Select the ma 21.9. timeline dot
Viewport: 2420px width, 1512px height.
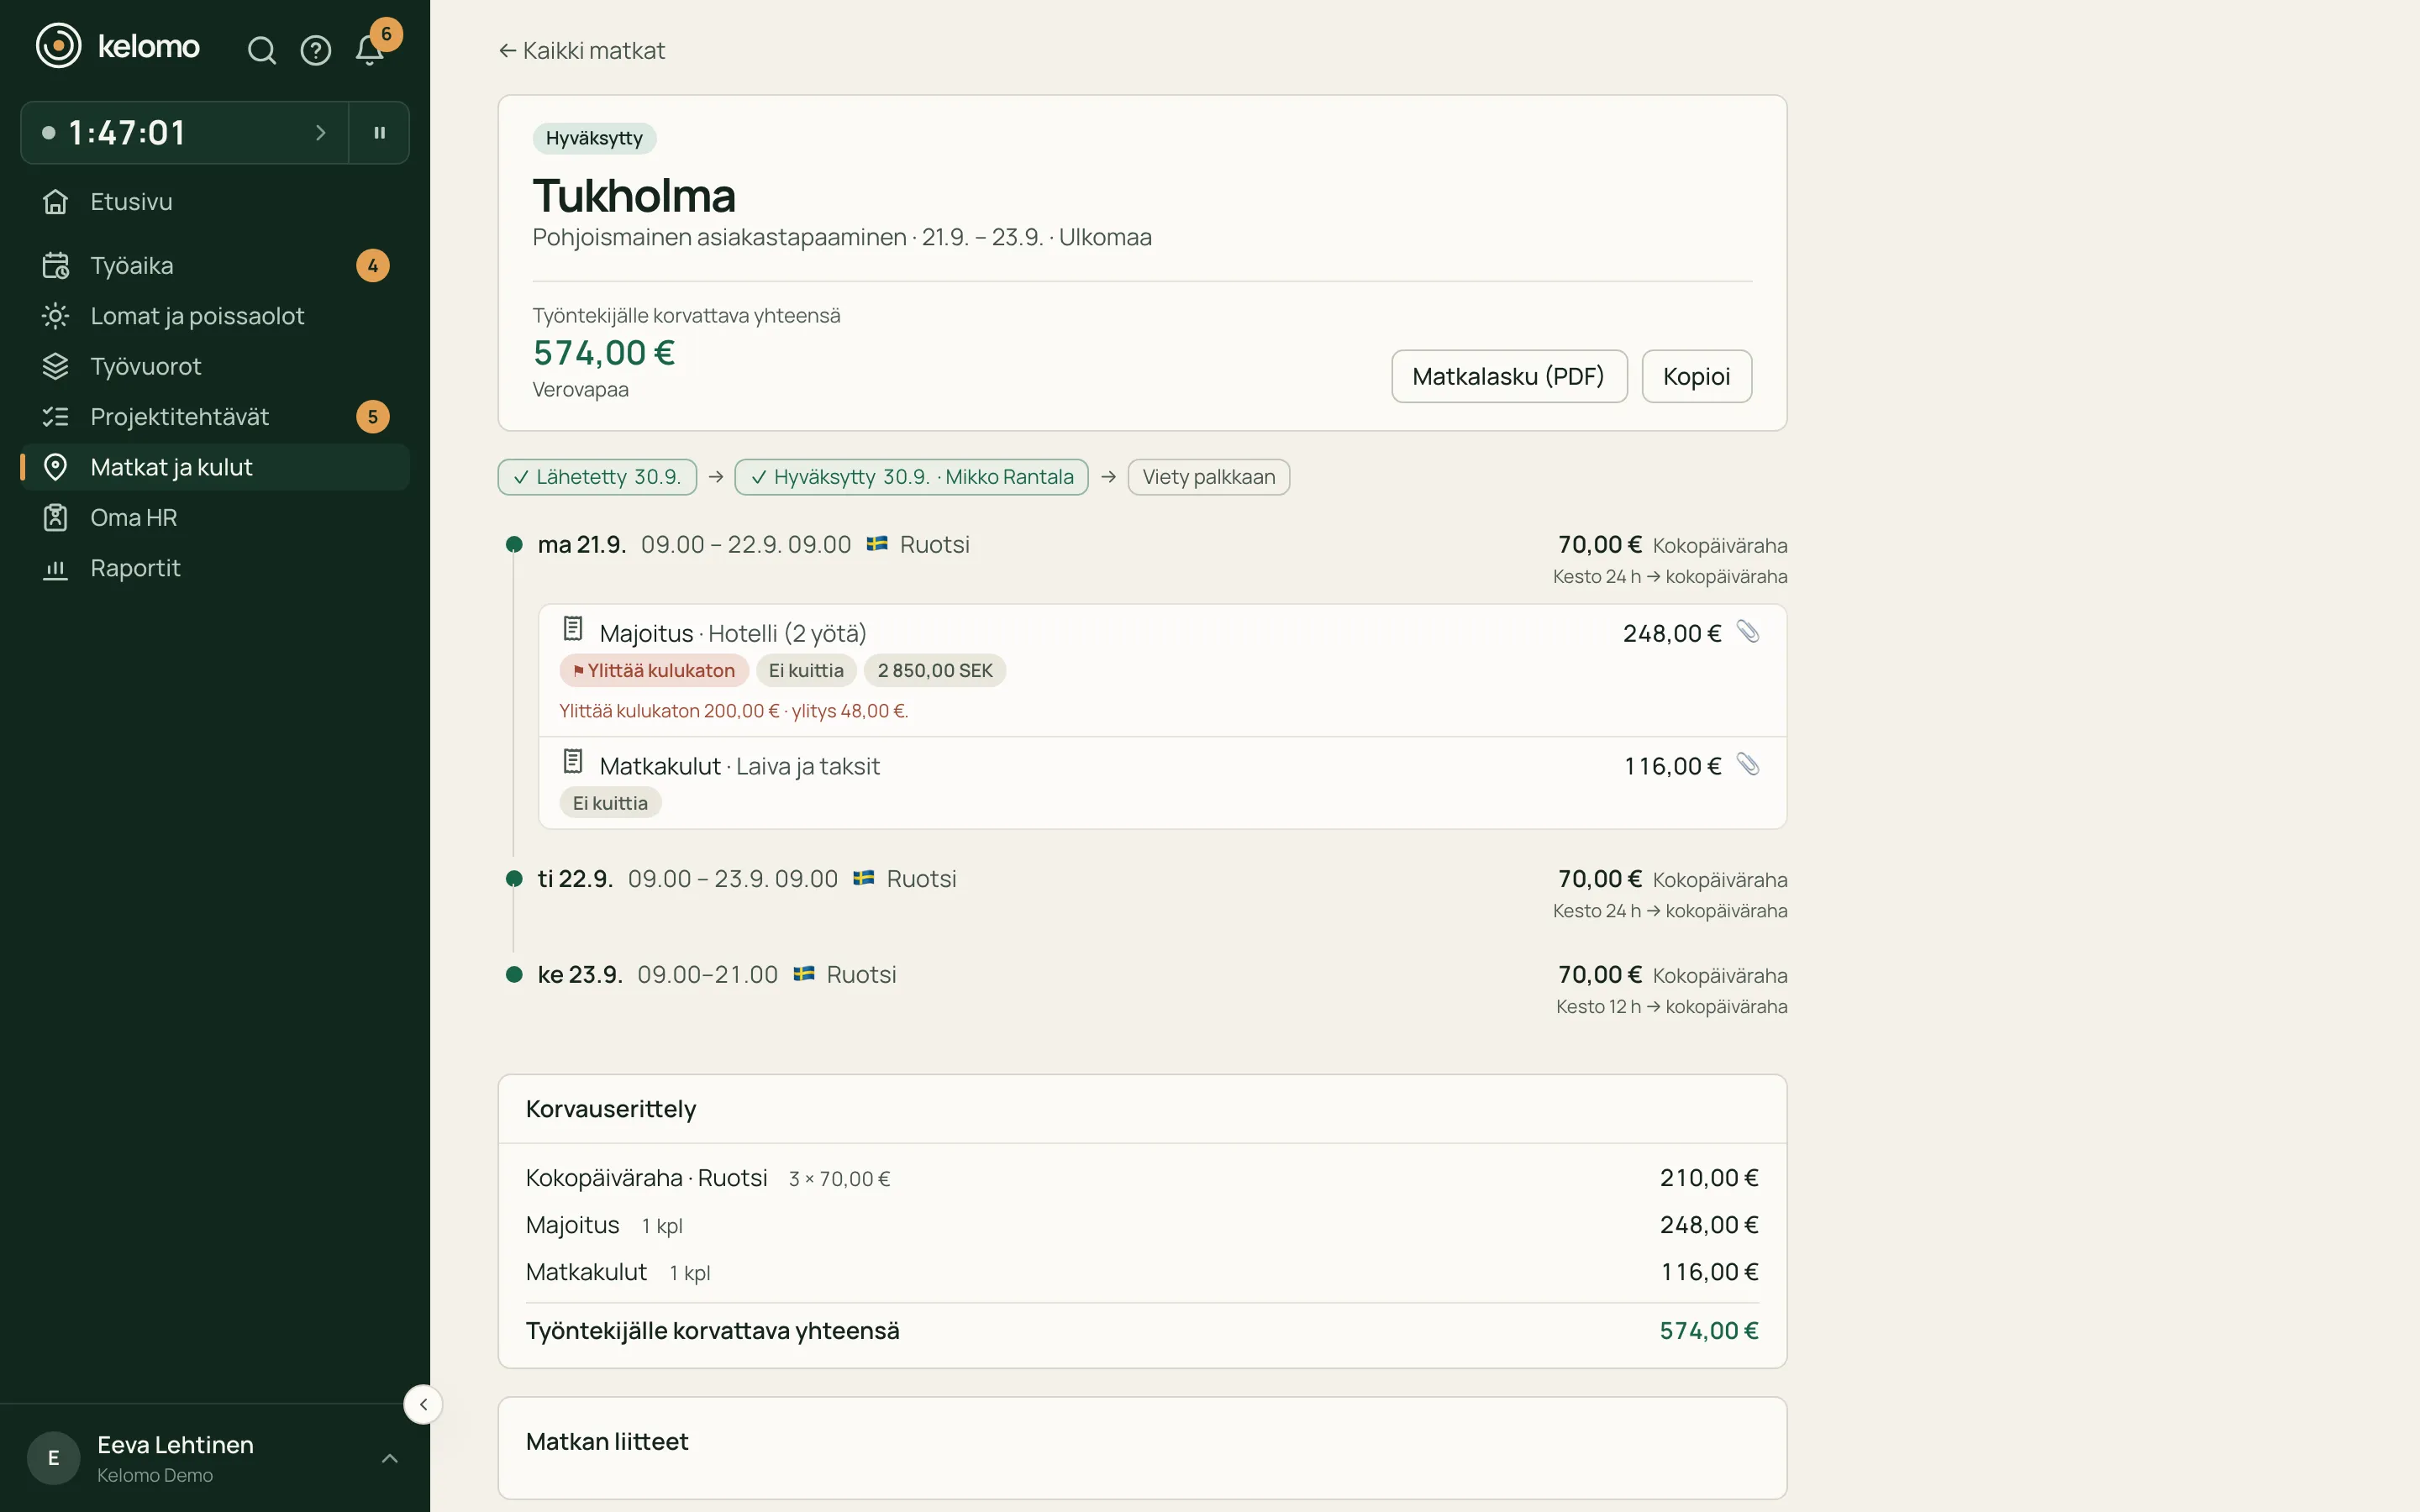tap(514, 545)
